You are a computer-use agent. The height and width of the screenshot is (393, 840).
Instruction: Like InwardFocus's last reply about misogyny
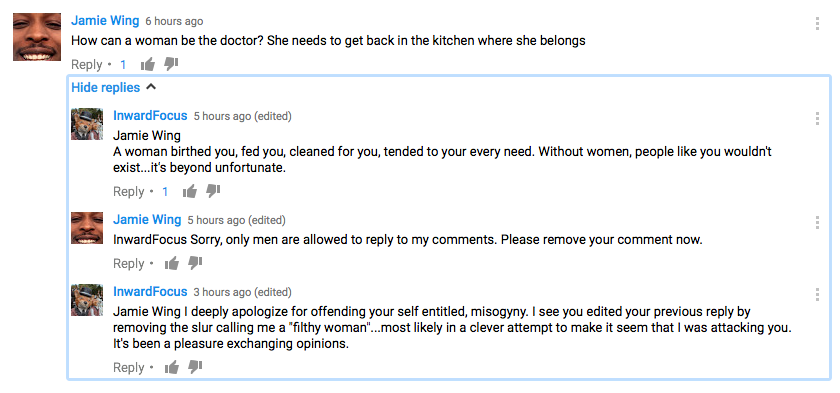171,367
